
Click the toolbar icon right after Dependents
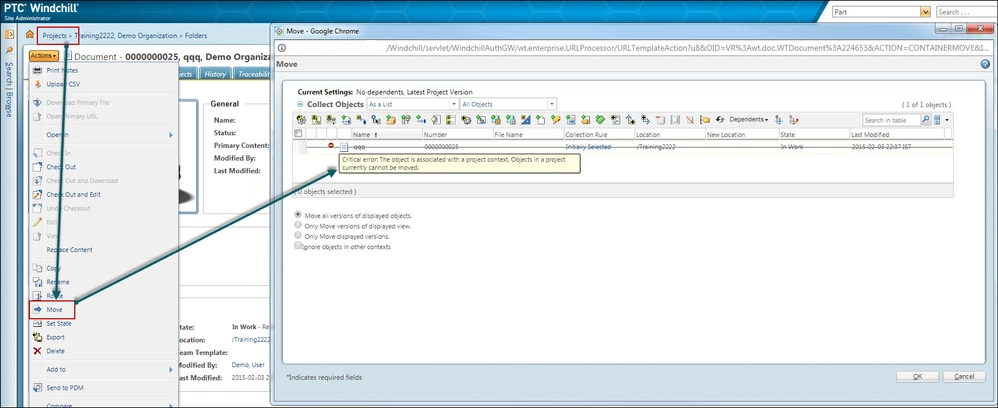[778, 119]
